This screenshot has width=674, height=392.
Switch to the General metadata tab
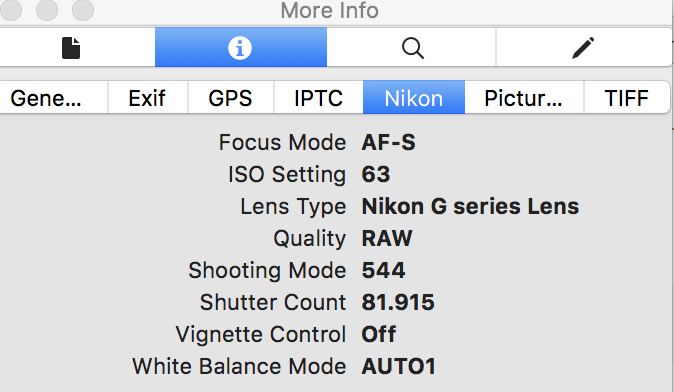point(46,98)
